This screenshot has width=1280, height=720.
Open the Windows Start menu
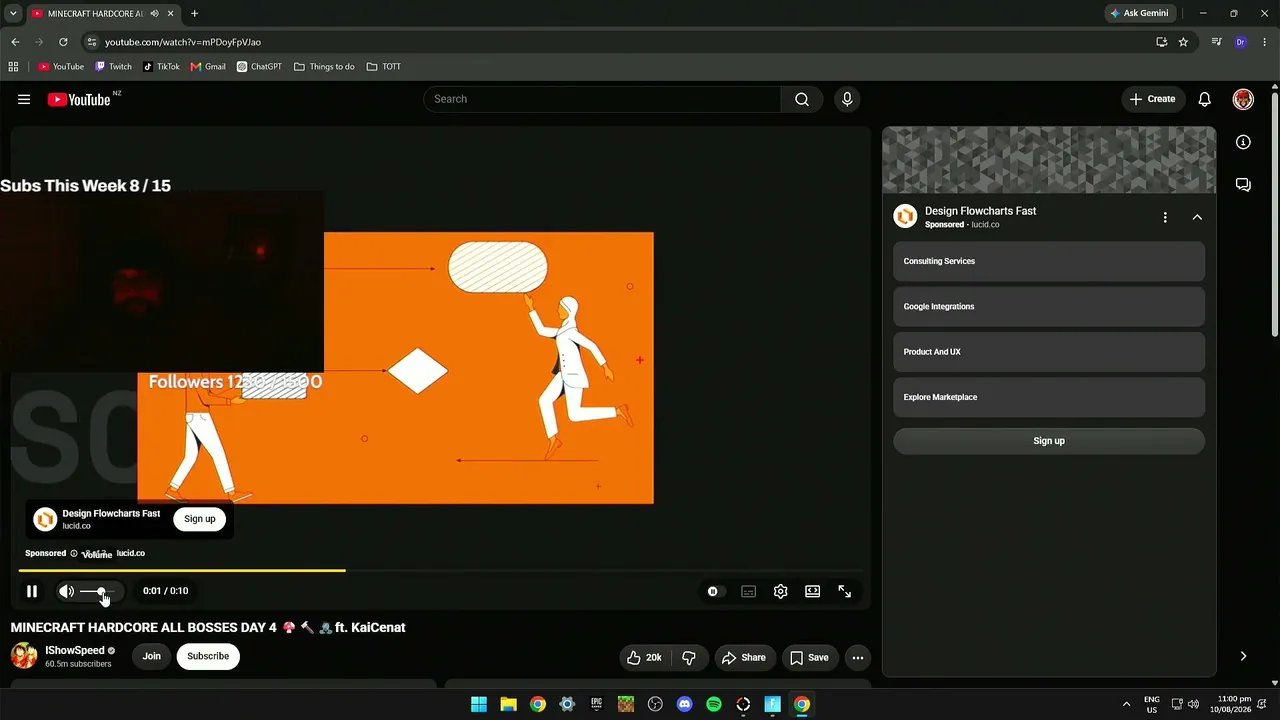(x=479, y=704)
